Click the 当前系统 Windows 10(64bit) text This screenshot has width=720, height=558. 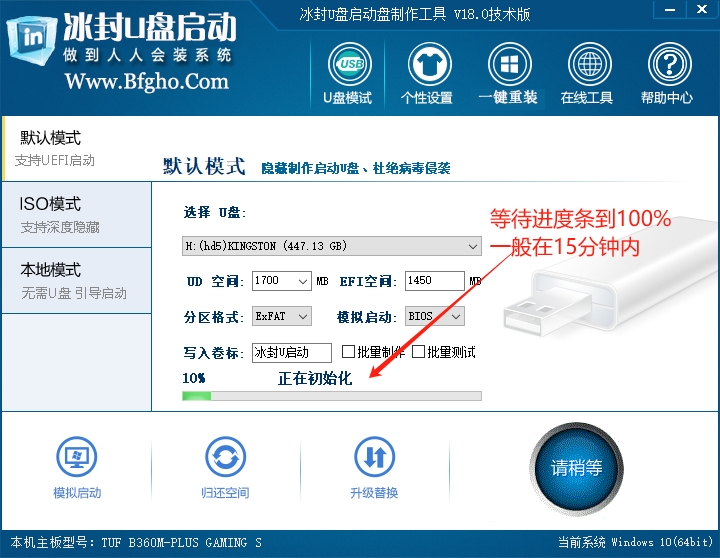636,542
